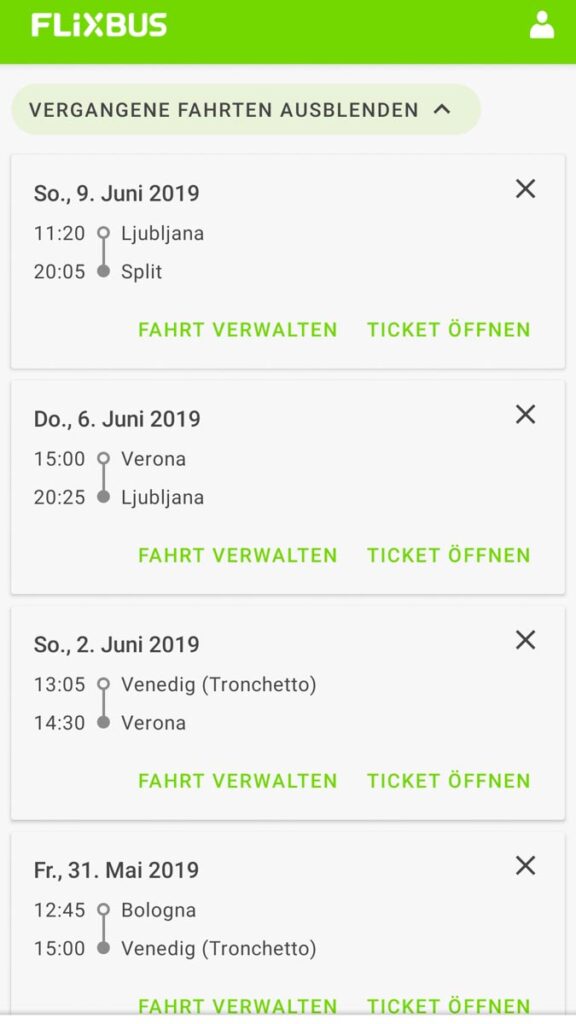Open ticket for Verona to Ljubljana
Image resolution: width=576 pixels, height=1024 pixels.
[x=449, y=555]
